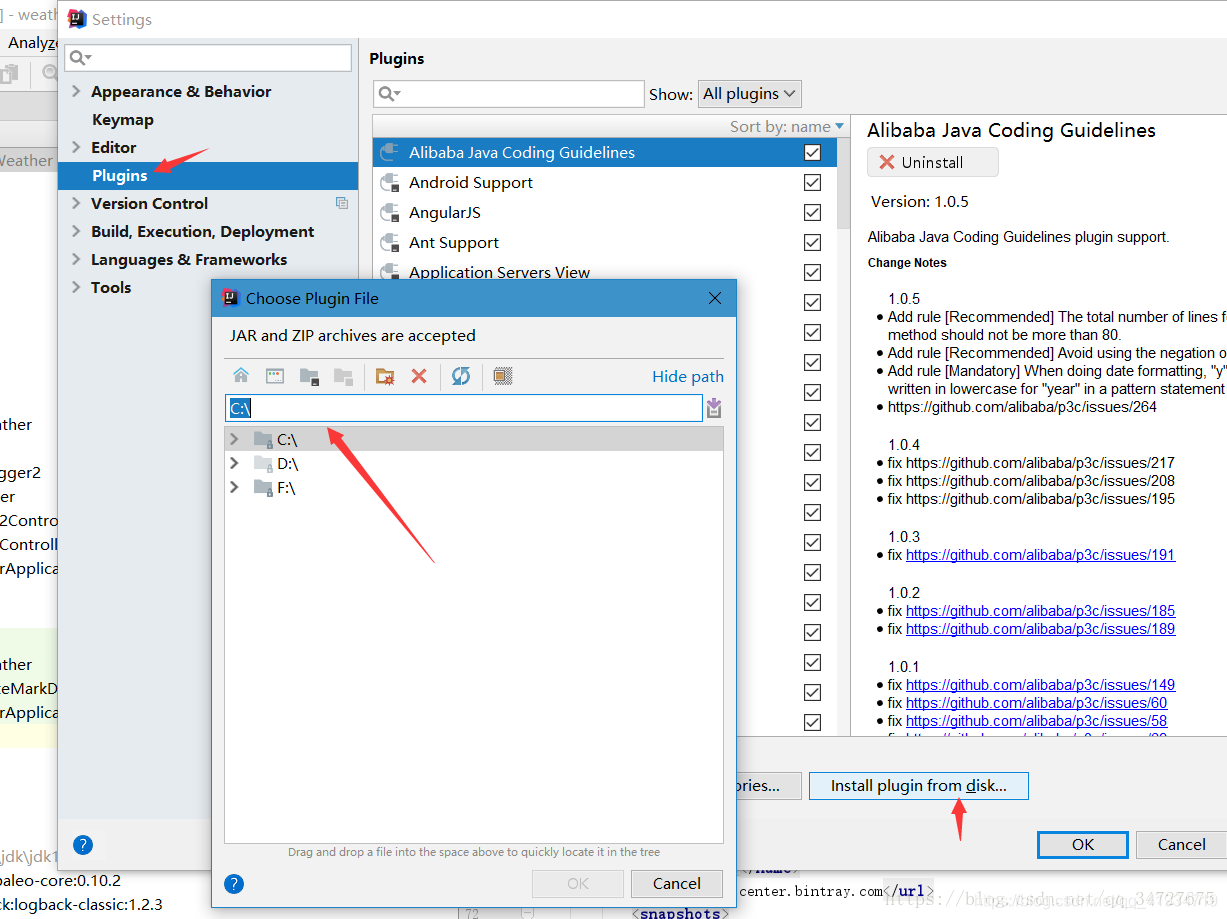This screenshot has height=919, width=1227.
Task: Click the blue help icon in Choose Plugin File
Action: coord(234,884)
